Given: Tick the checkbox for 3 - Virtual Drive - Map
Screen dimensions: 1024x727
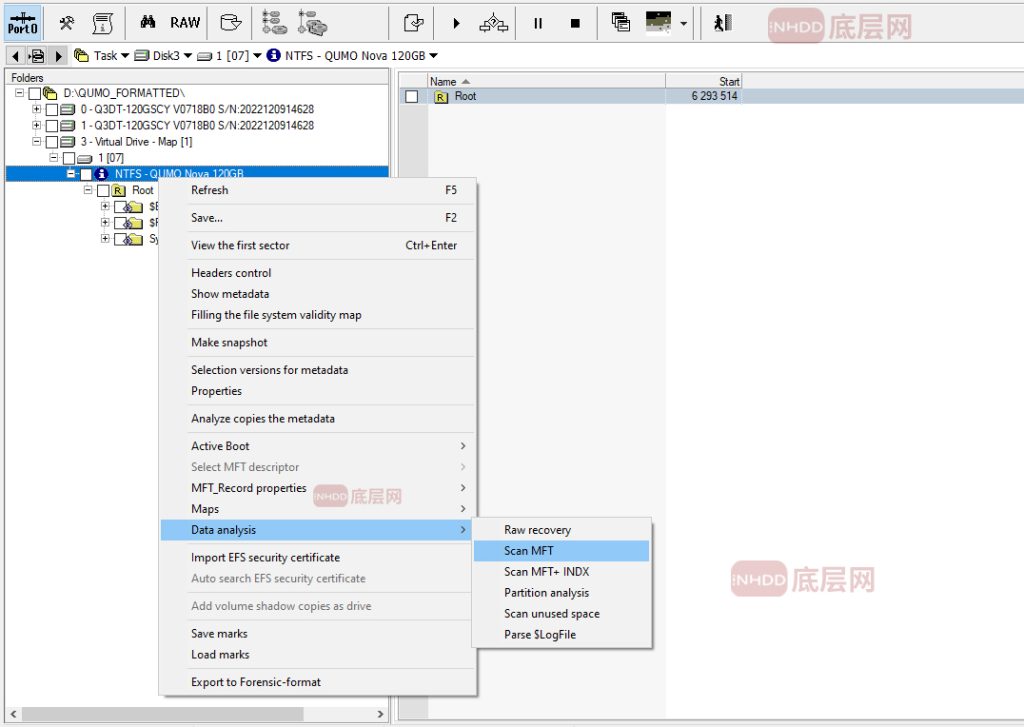Looking at the screenshot, I should click(52, 142).
